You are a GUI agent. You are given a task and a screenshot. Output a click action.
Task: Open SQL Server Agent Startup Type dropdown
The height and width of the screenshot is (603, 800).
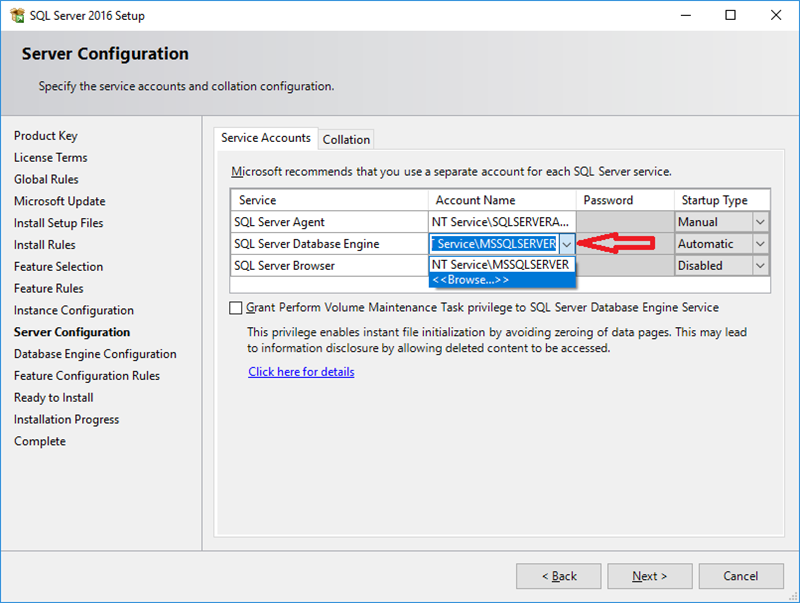tap(760, 222)
